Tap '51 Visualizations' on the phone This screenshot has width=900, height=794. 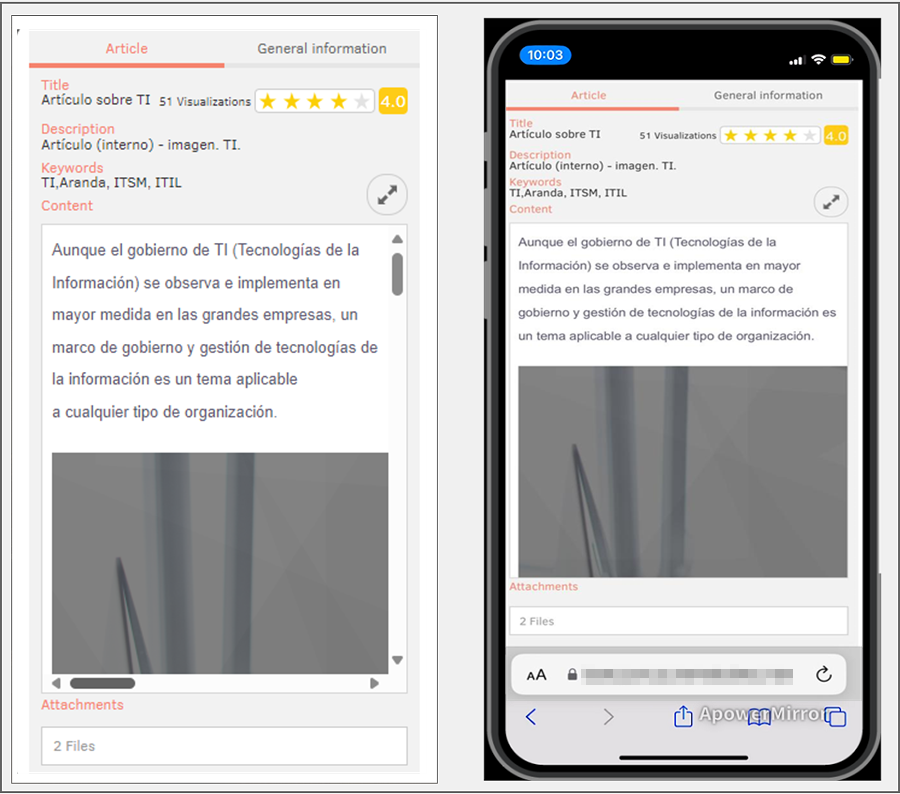678,135
